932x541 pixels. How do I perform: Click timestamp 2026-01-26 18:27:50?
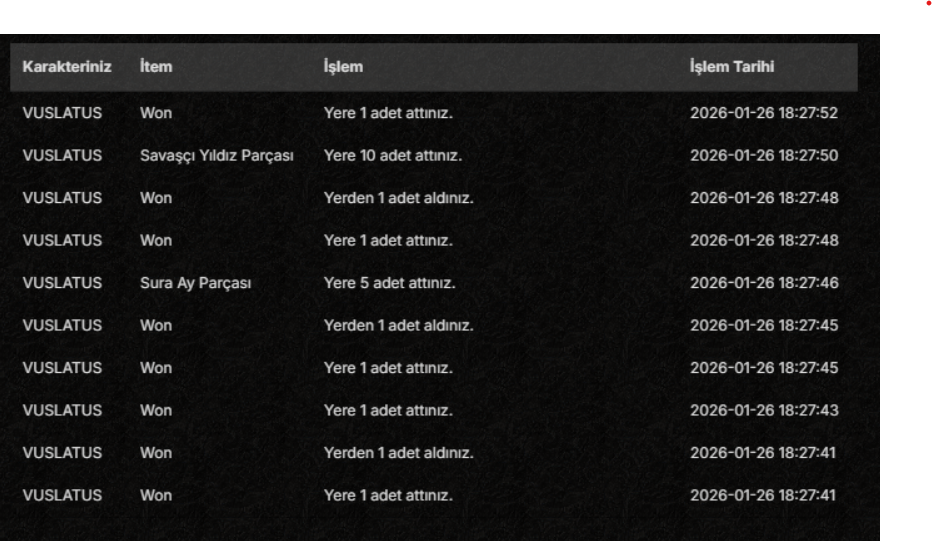pyautogui.click(x=764, y=156)
